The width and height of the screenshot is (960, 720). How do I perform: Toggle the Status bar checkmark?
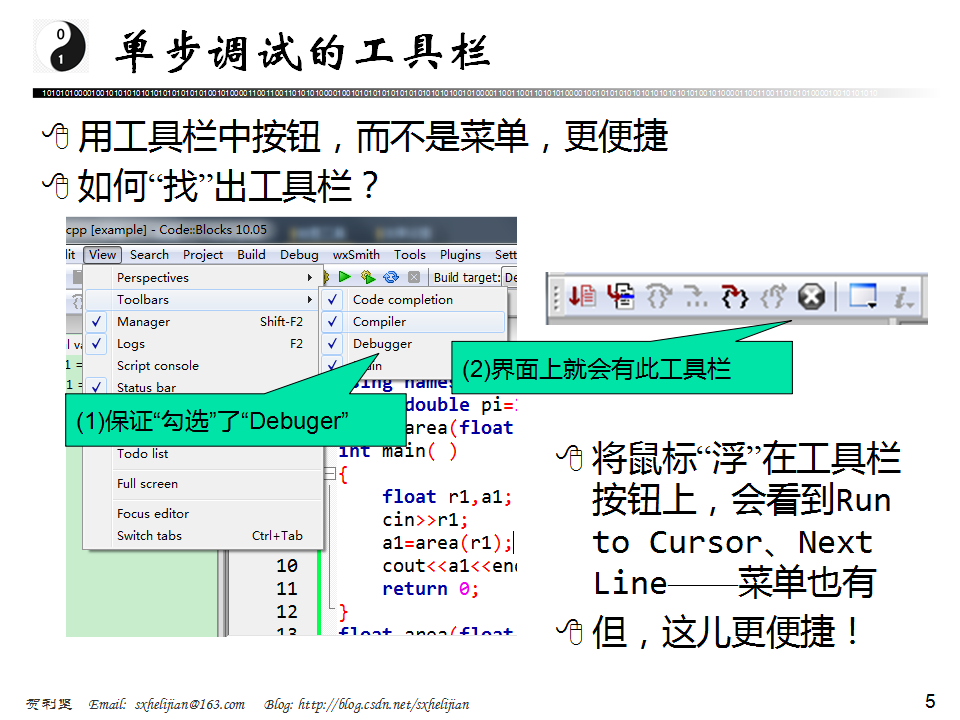[96, 387]
